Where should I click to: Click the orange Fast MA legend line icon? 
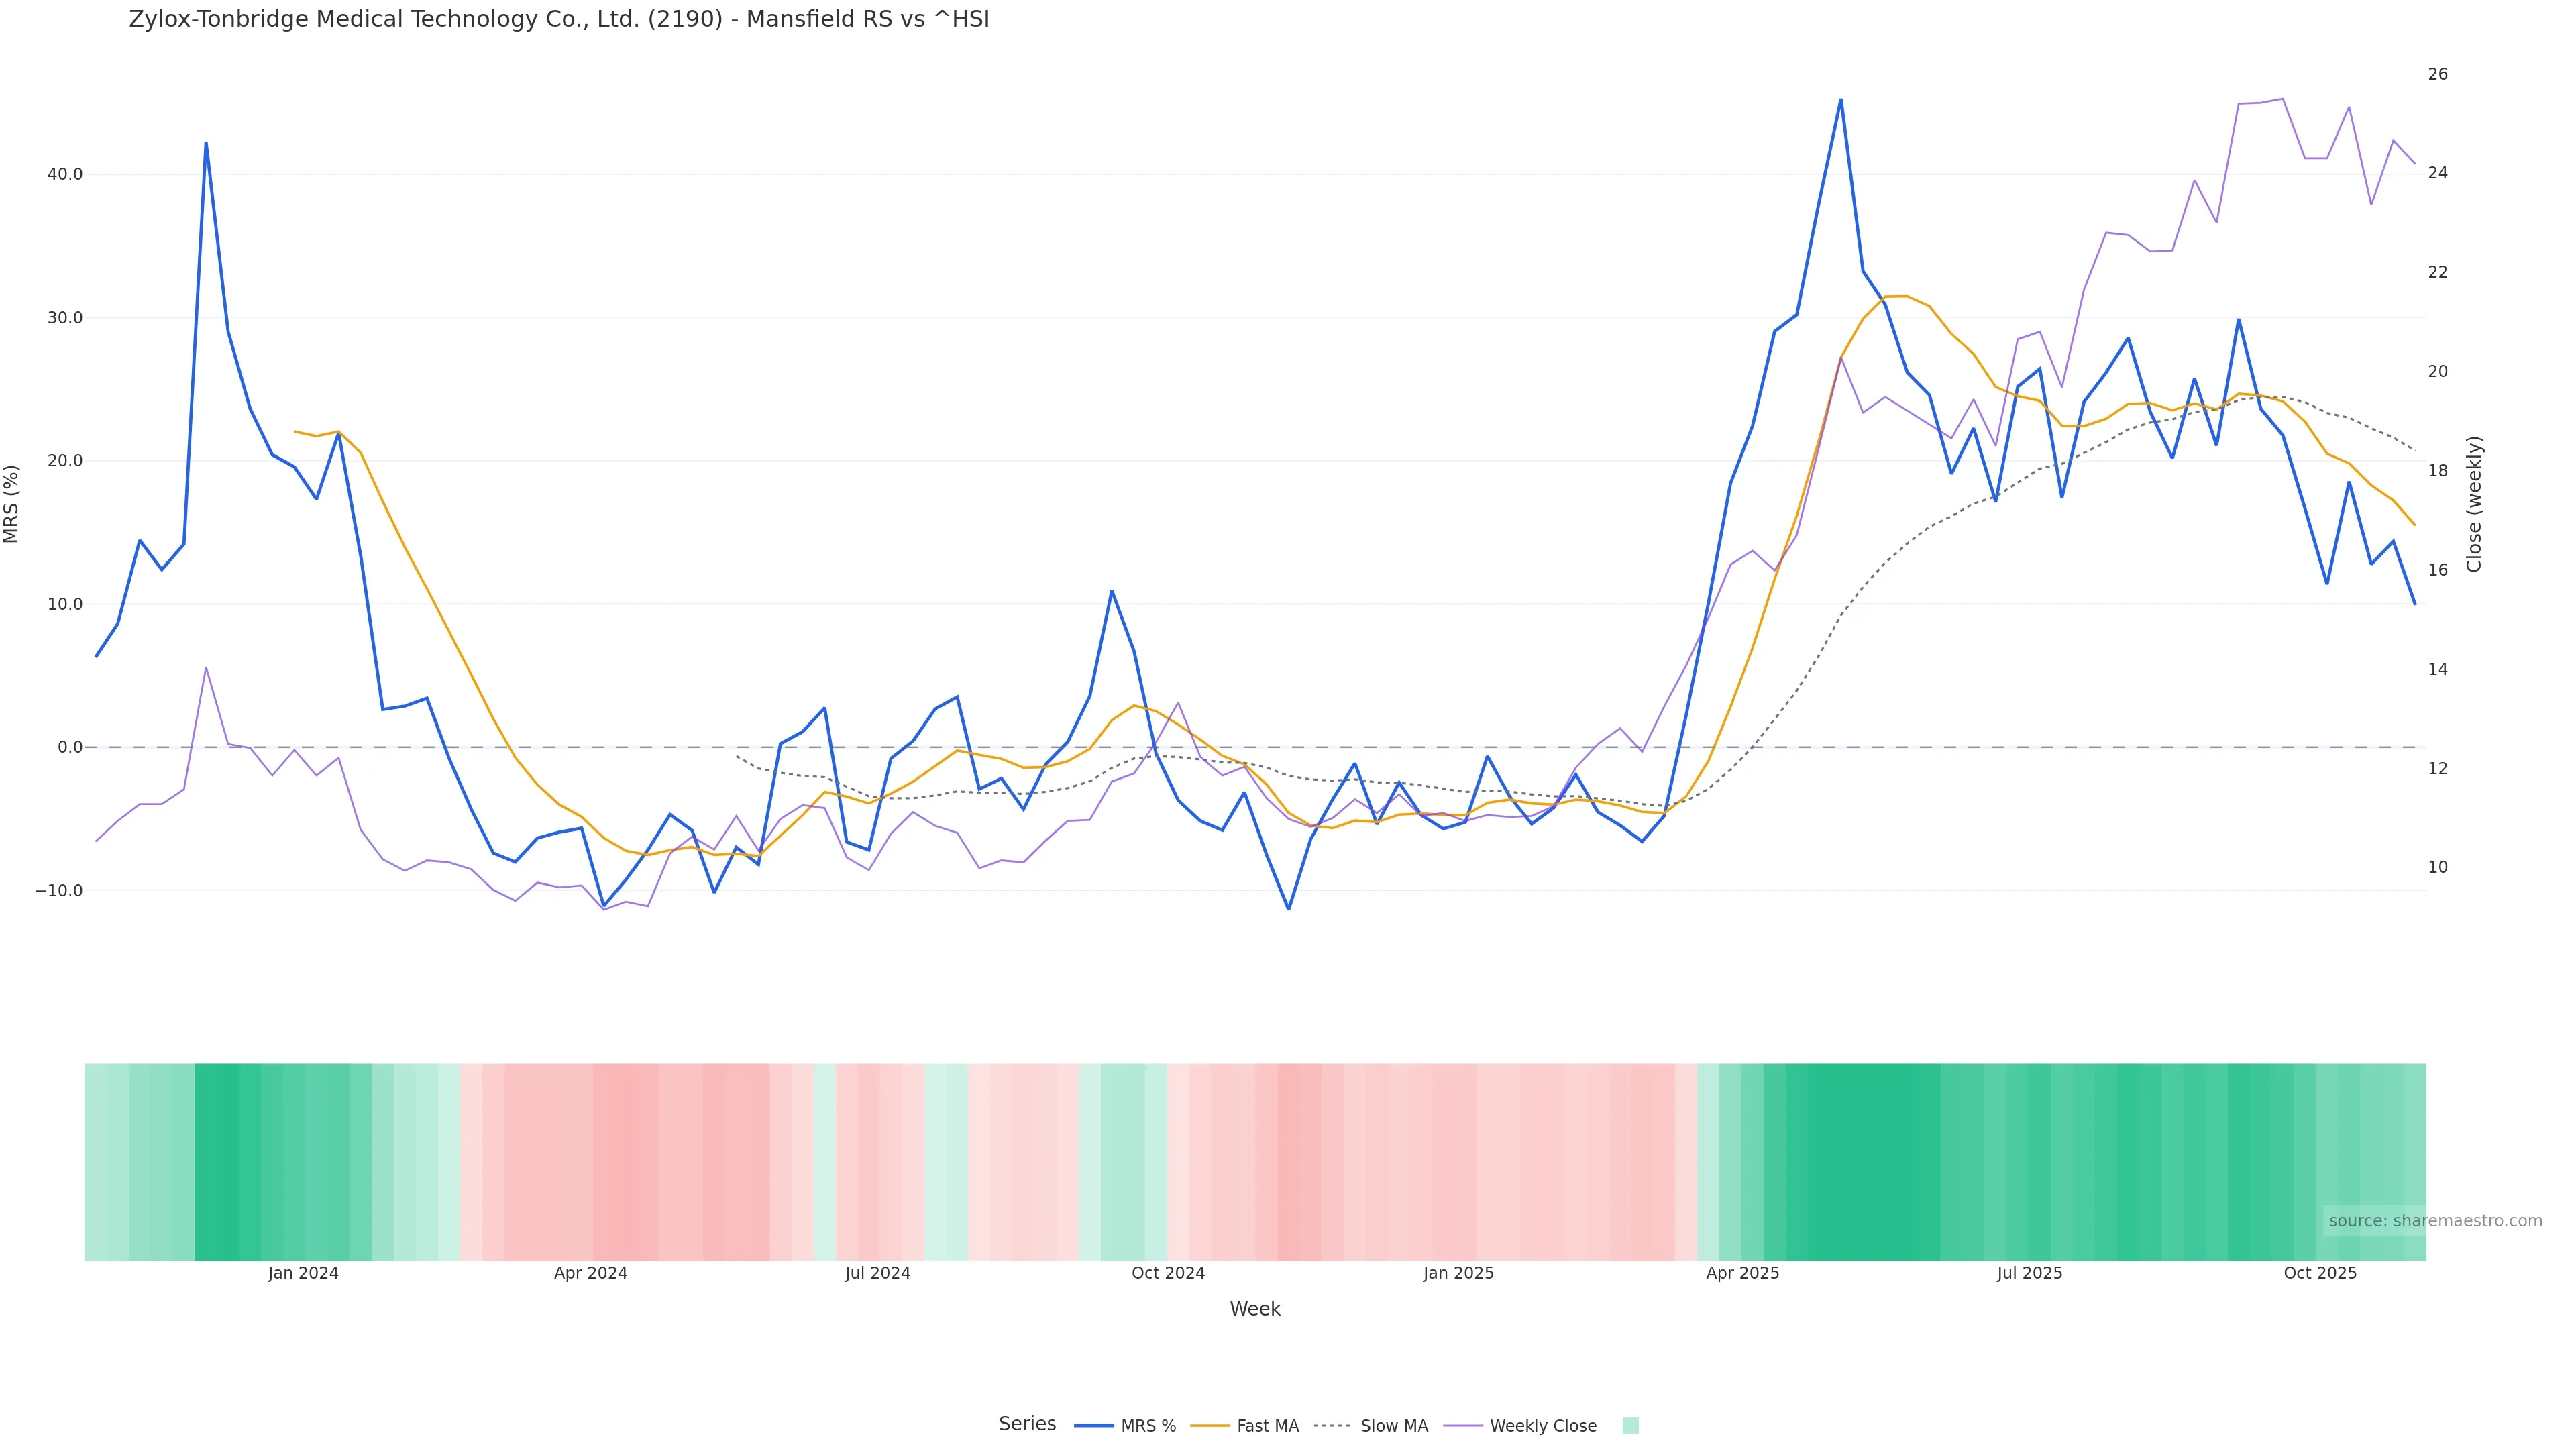[x=1211, y=1426]
